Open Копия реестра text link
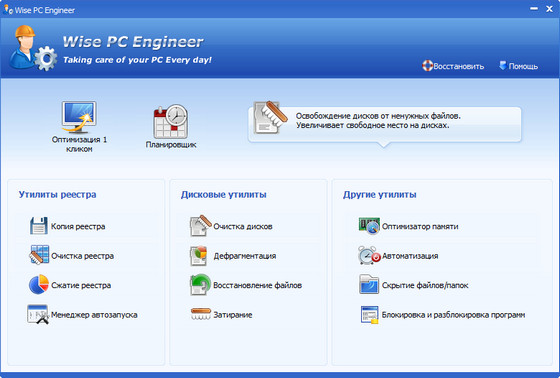 pyautogui.click(x=78, y=227)
